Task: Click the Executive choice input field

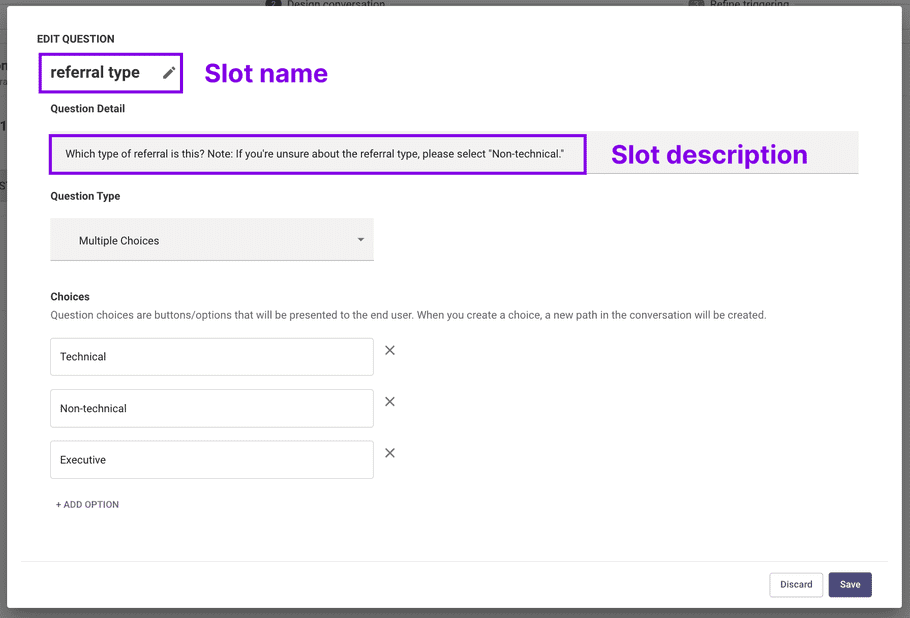Action: tap(212, 460)
